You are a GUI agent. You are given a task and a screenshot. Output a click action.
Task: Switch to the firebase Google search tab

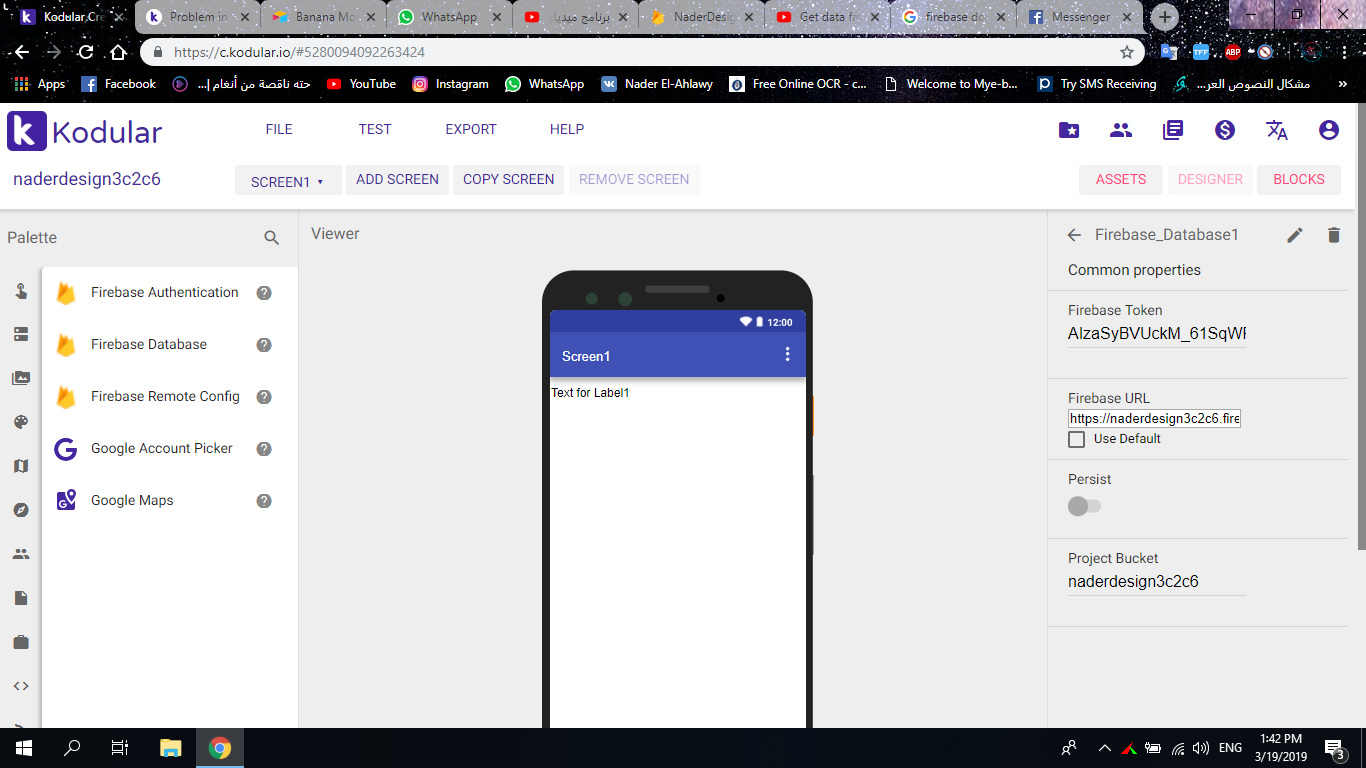tap(953, 17)
